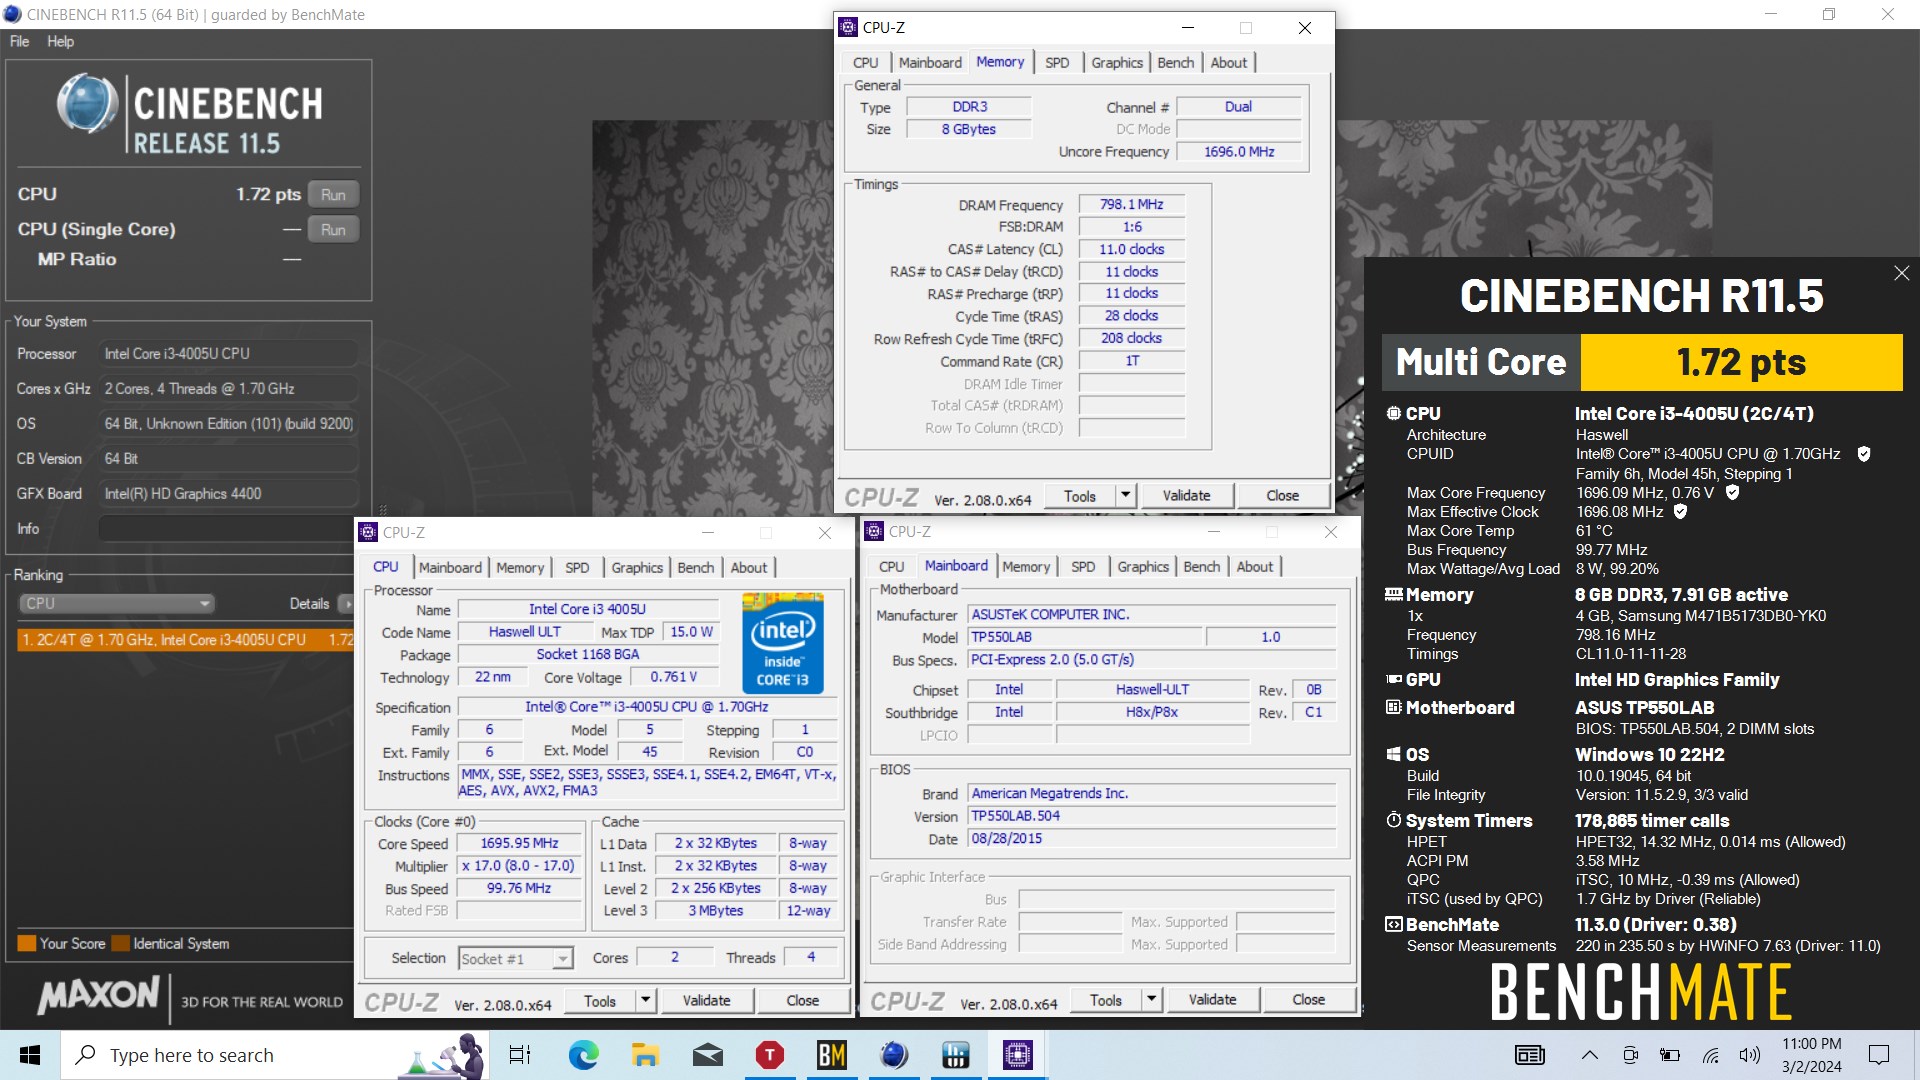The width and height of the screenshot is (1920, 1080).
Task: Open the File menu in Cinebench
Action: 20,41
